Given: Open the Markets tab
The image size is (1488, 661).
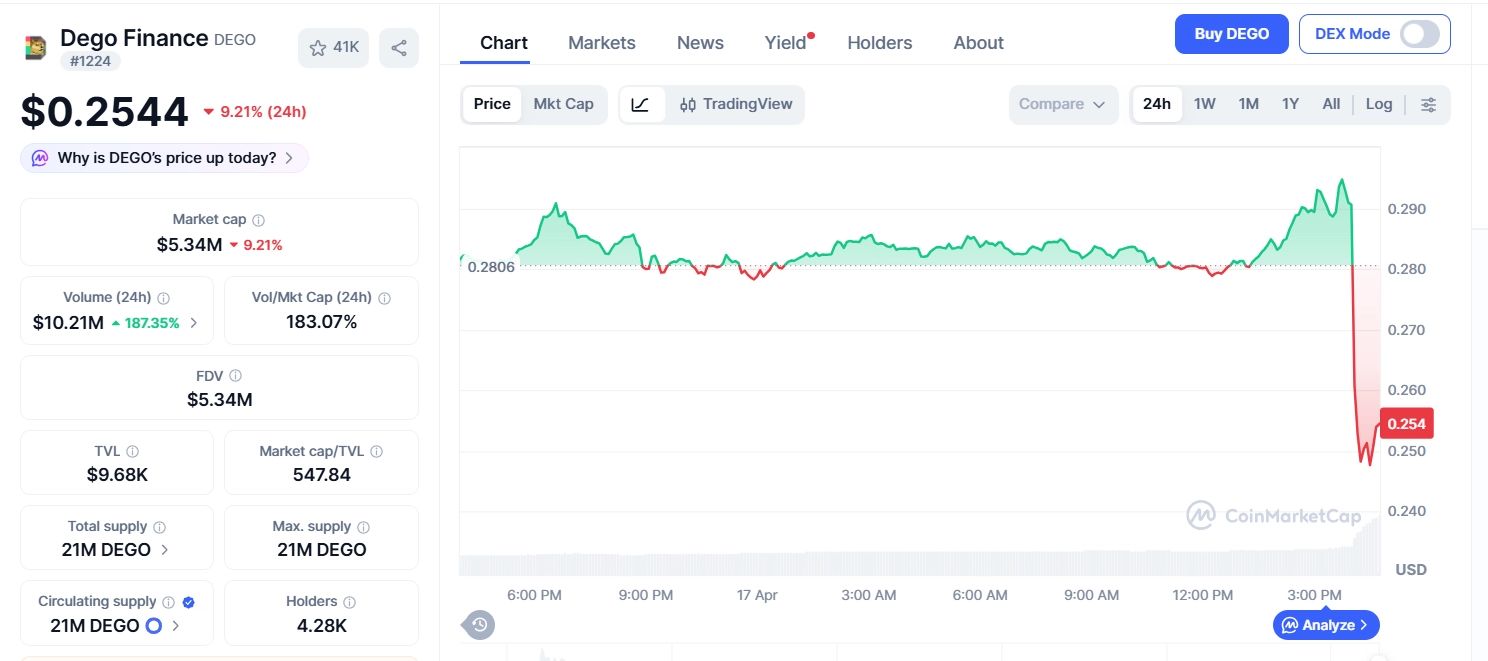Looking at the screenshot, I should 601,43.
